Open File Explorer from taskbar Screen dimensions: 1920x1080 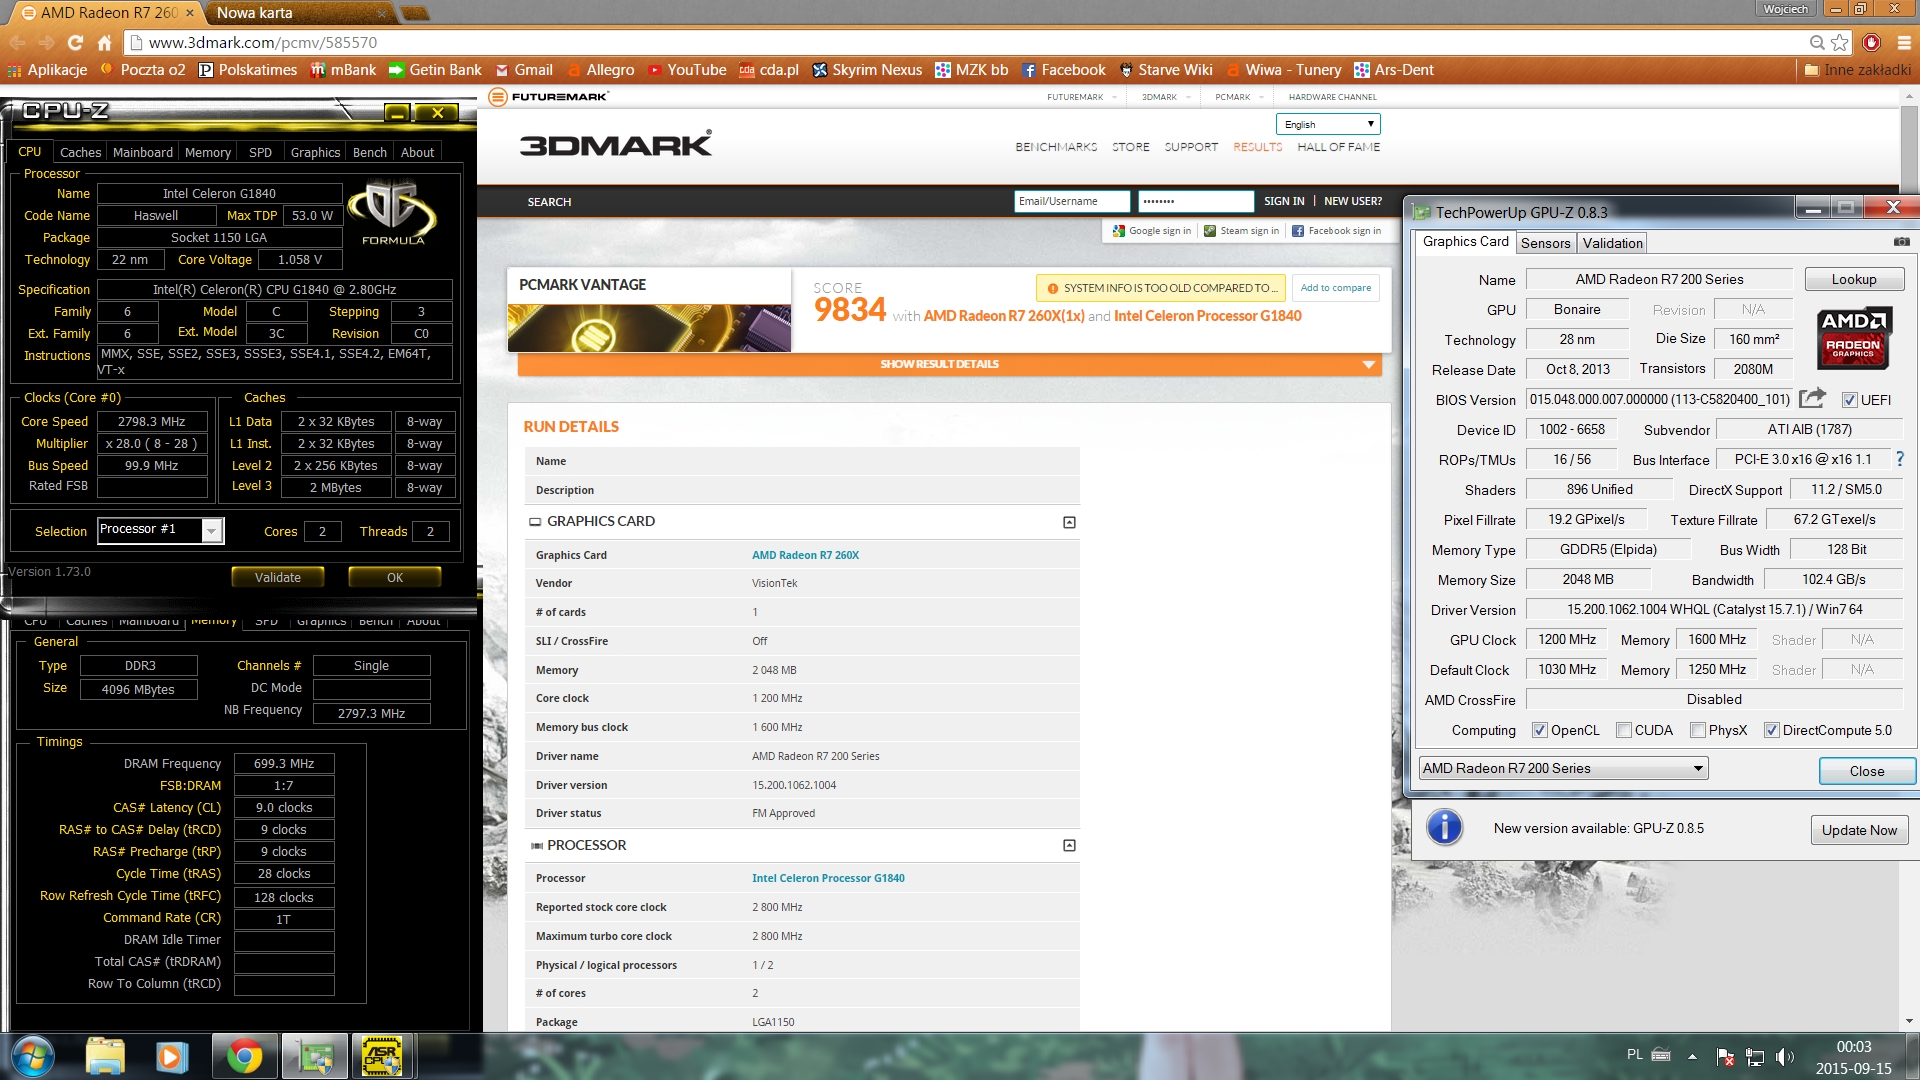[105, 1057]
